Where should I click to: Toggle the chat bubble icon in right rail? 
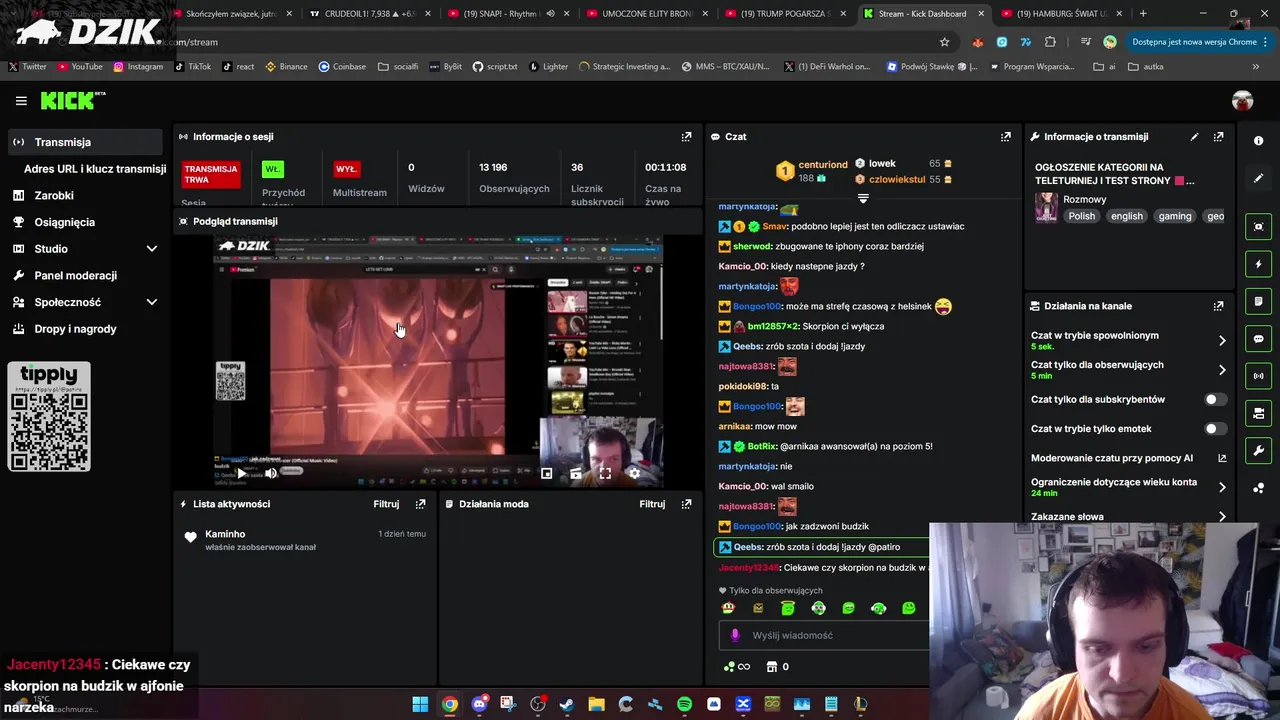pyautogui.click(x=1259, y=339)
